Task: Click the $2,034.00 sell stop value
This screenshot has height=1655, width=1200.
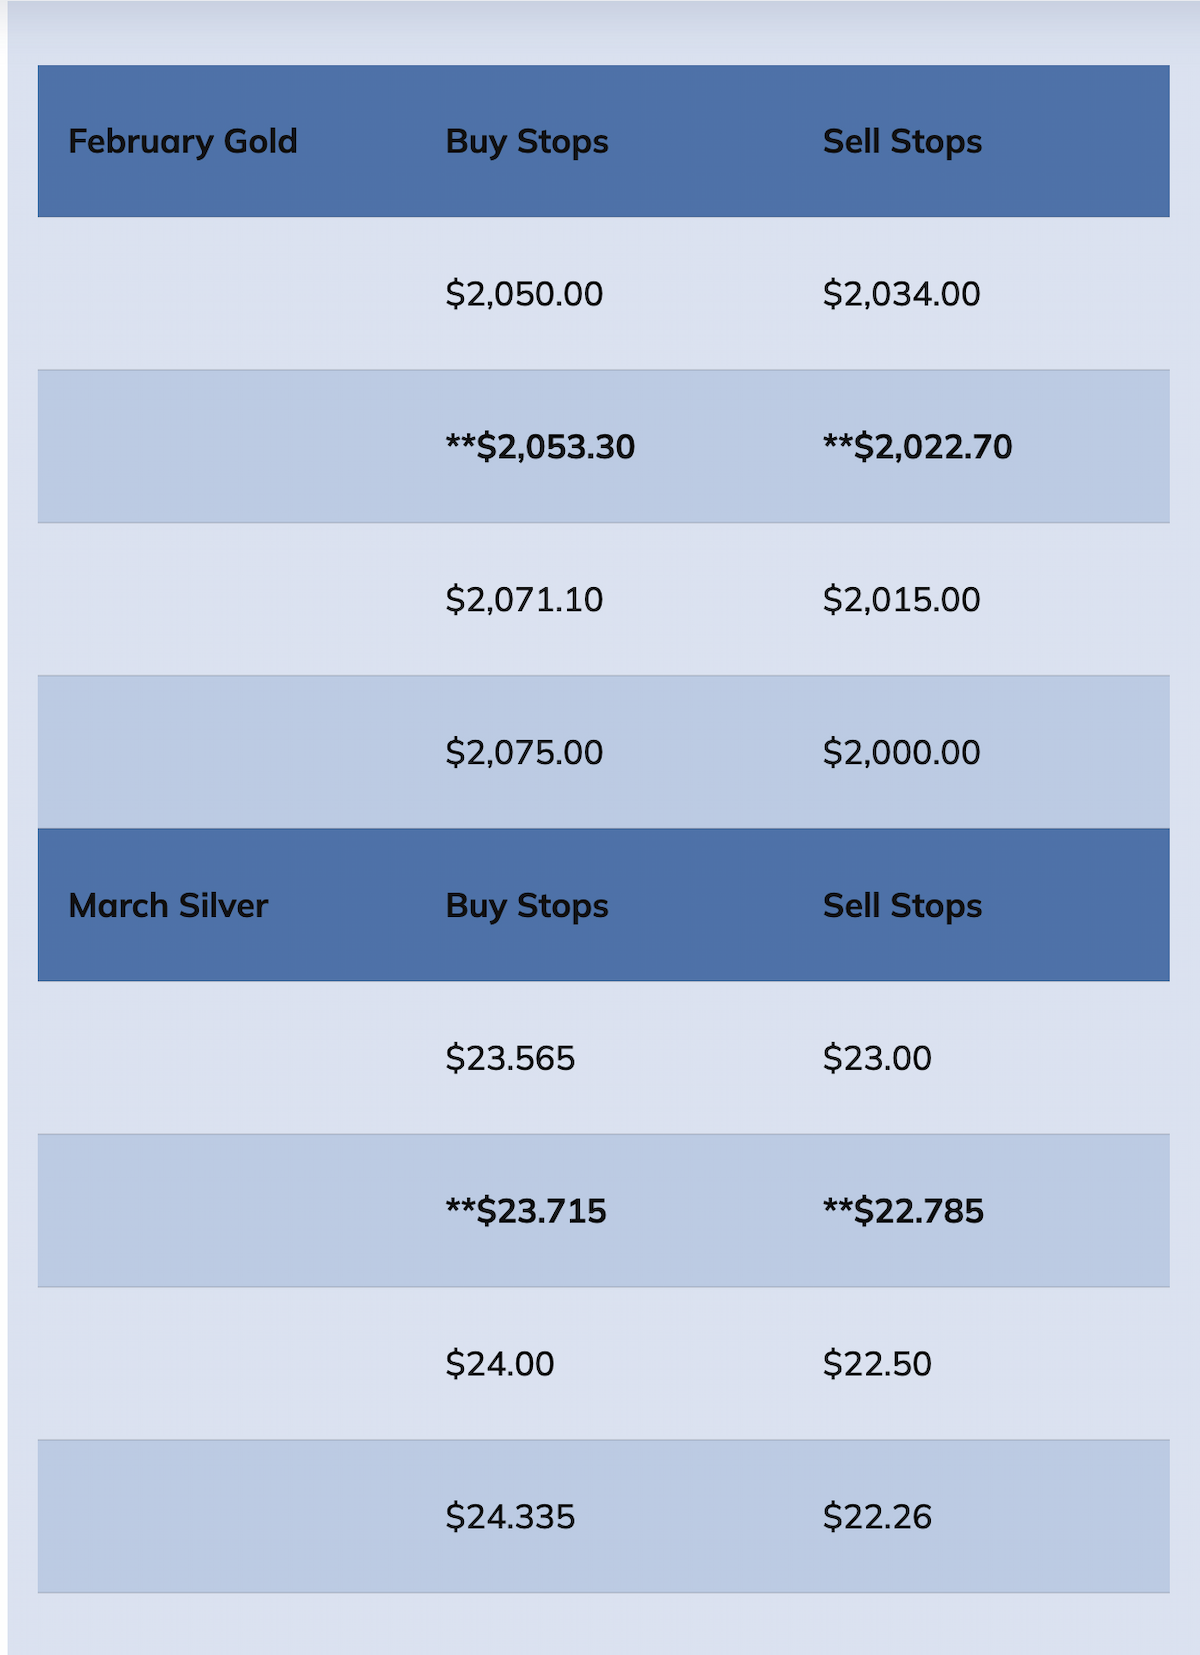Action: click(901, 294)
